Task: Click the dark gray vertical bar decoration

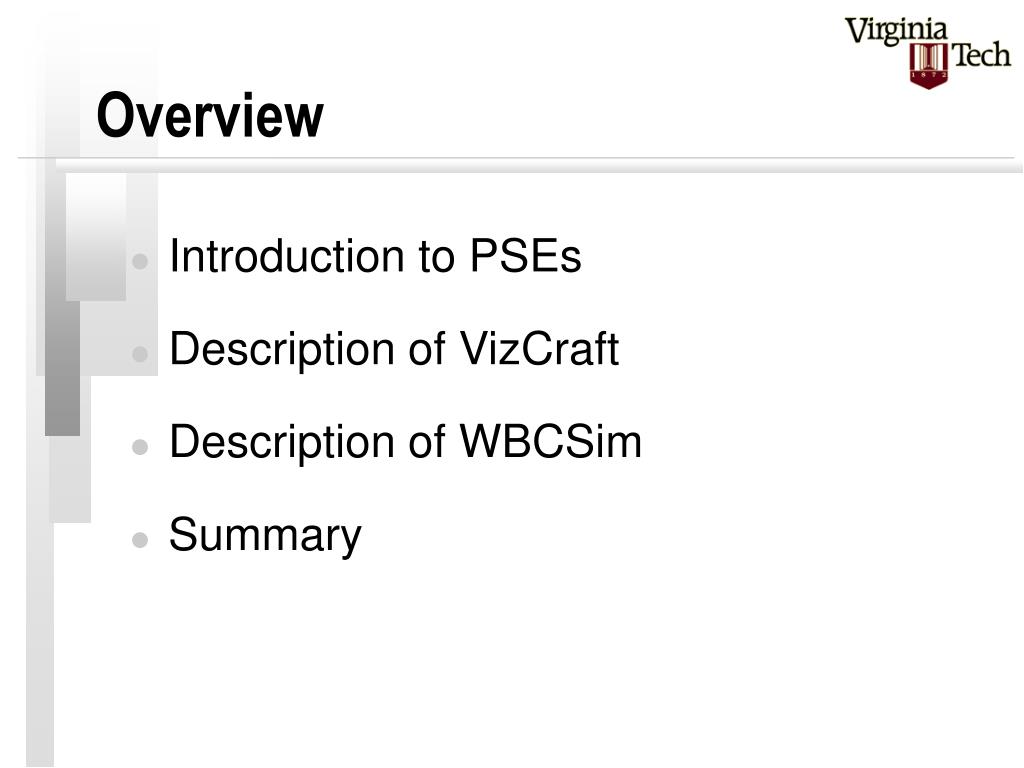Action: click(x=63, y=368)
